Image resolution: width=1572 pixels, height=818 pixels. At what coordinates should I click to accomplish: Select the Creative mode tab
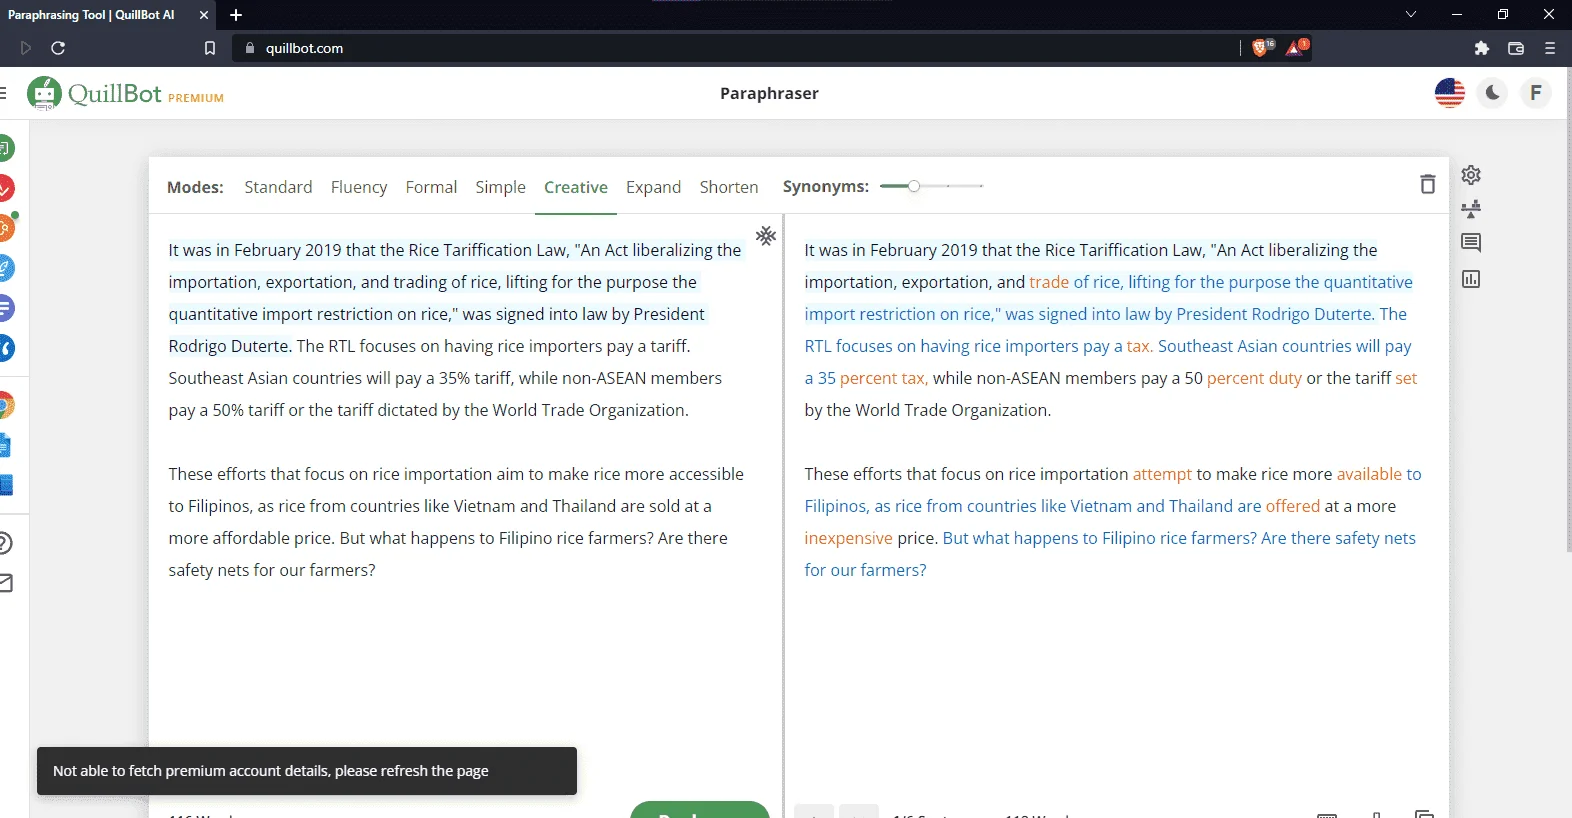pyautogui.click(x=576, y=187)
